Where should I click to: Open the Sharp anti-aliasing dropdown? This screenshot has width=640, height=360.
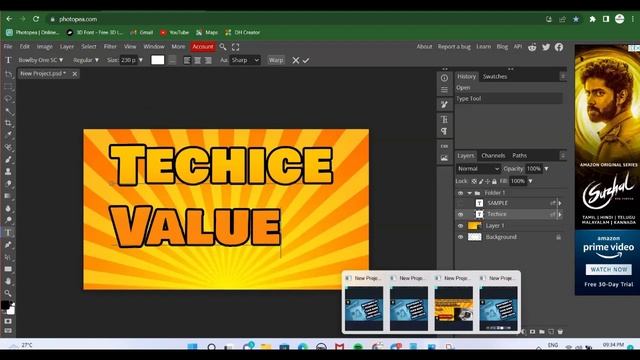[245, 60]
